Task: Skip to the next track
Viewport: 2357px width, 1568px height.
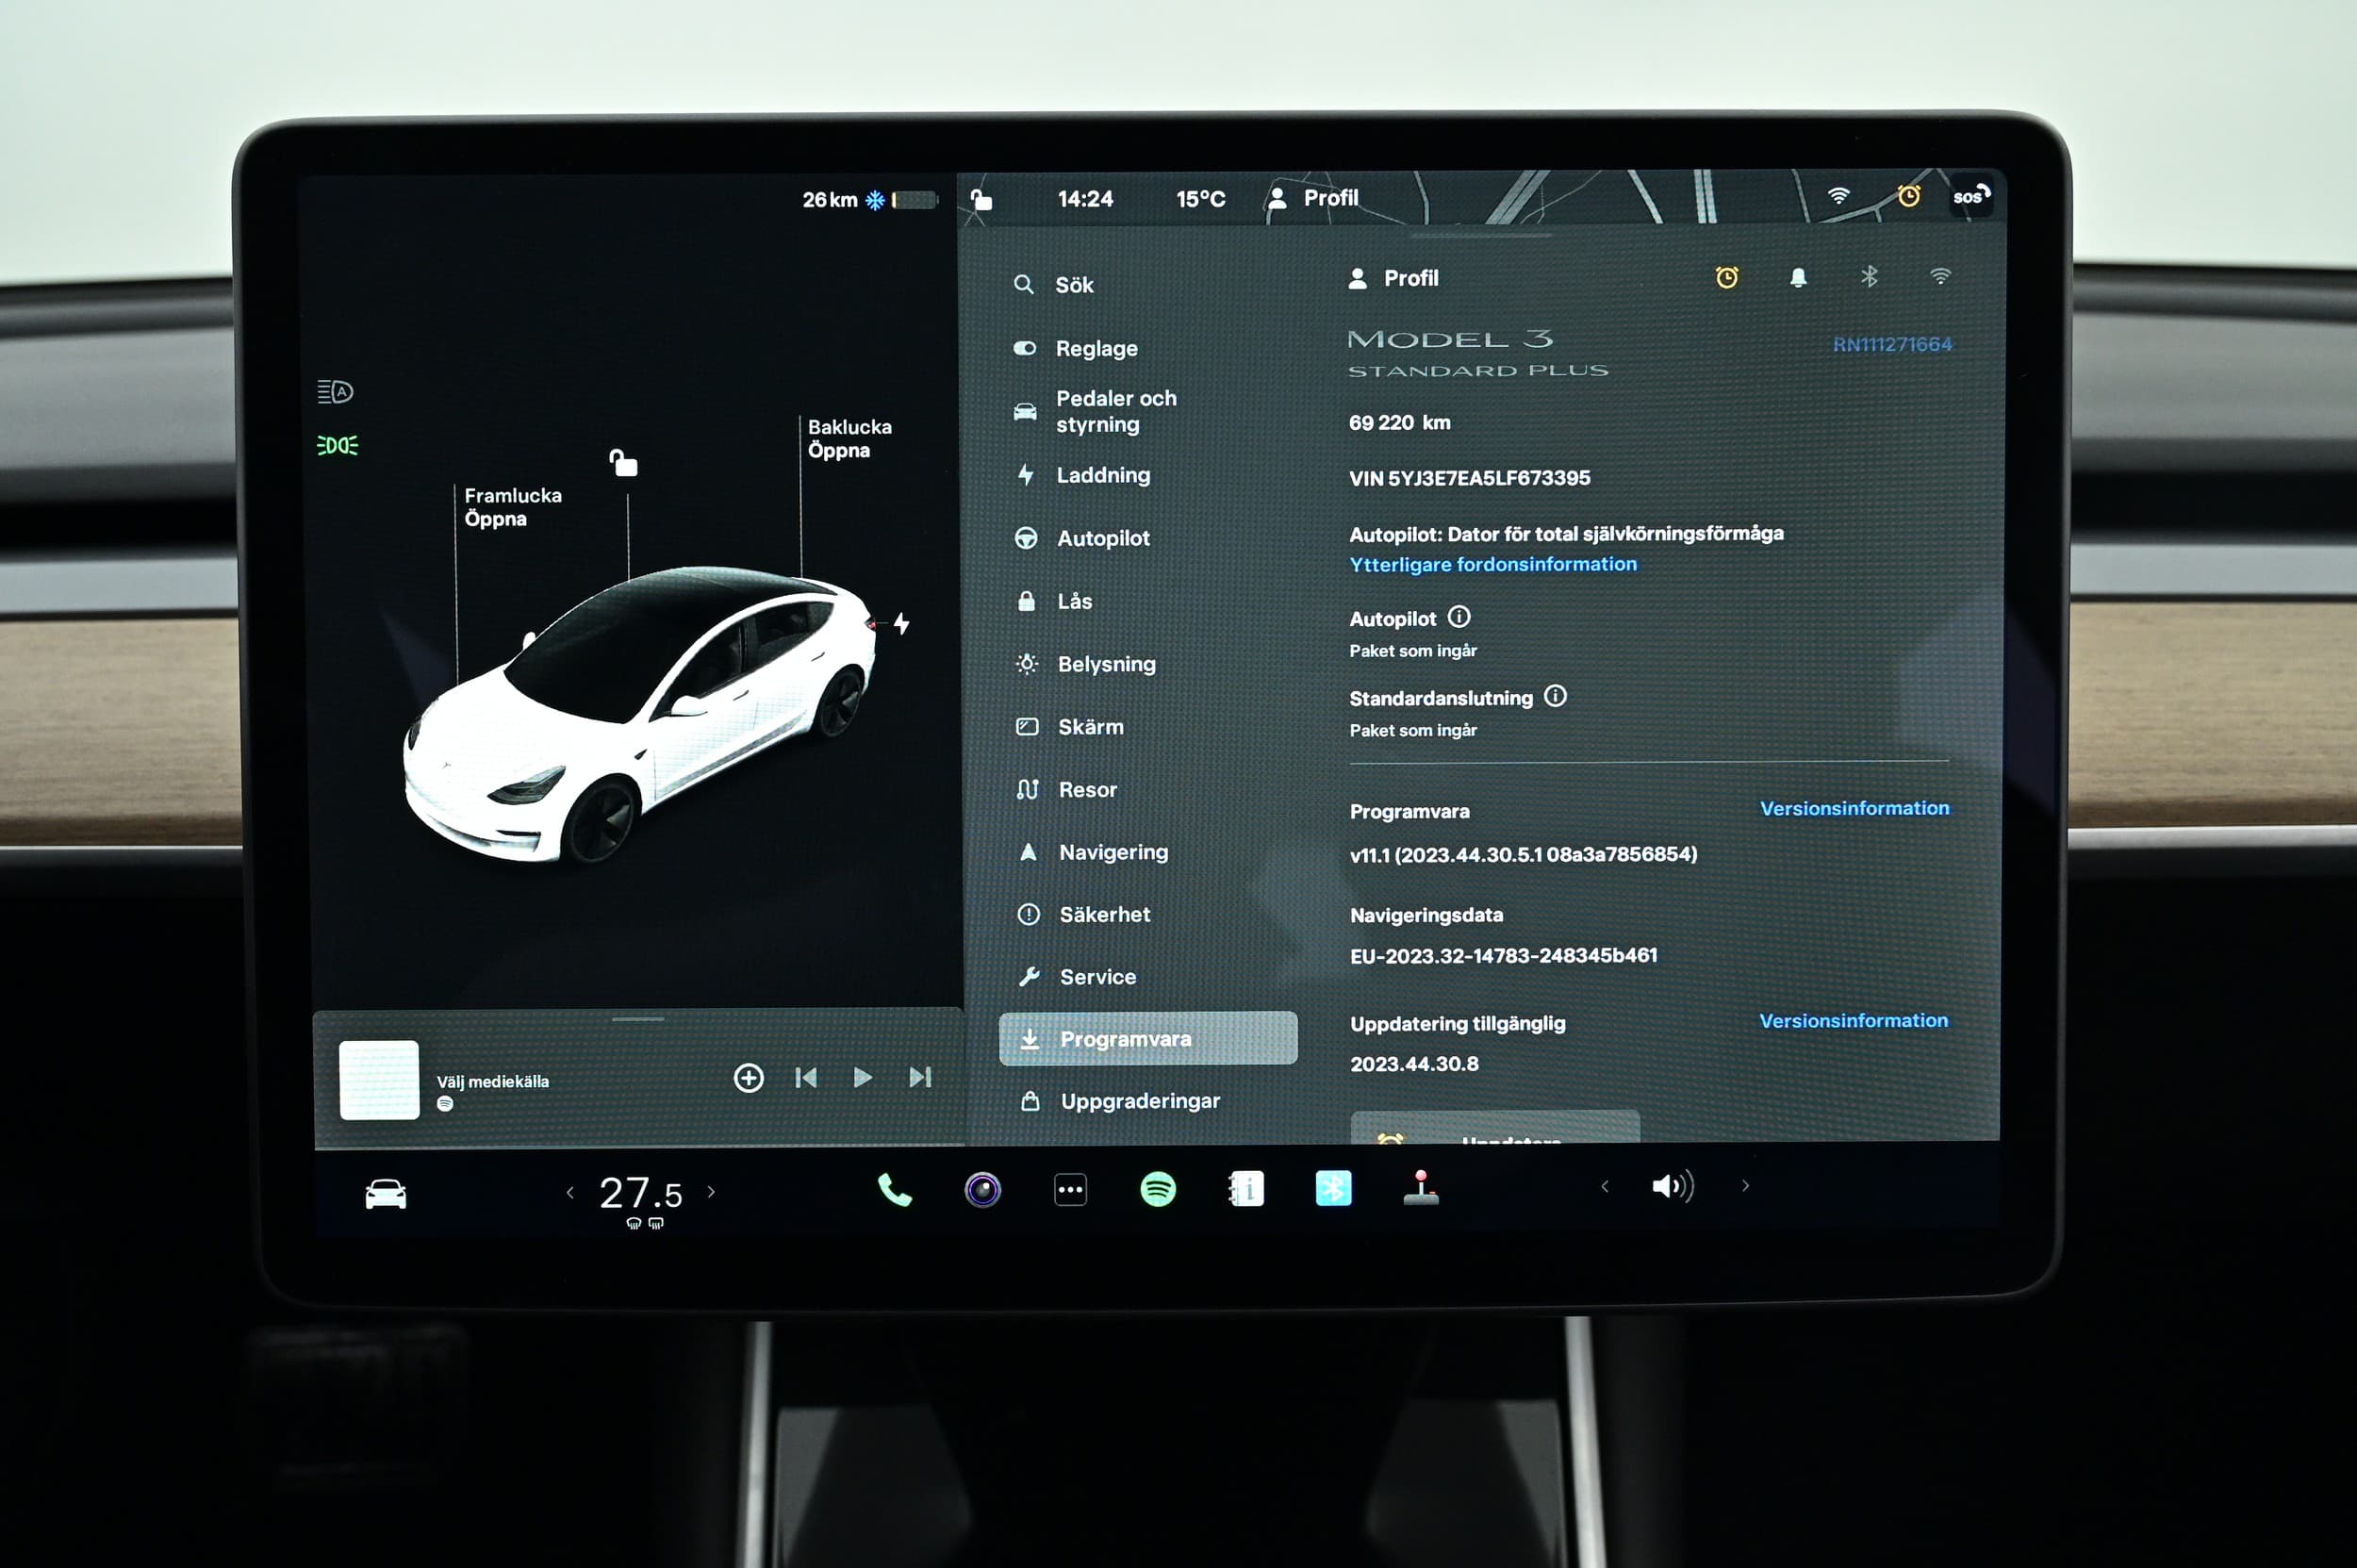Action: click(x=920, y=1077)
